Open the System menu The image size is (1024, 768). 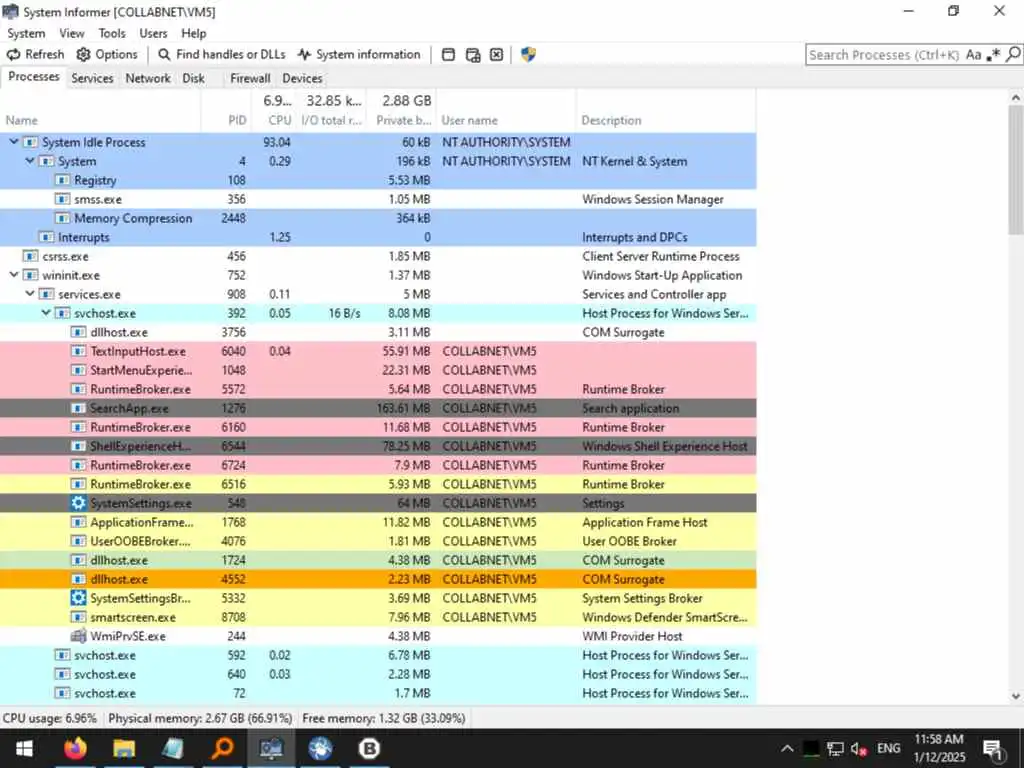[26, 33]
